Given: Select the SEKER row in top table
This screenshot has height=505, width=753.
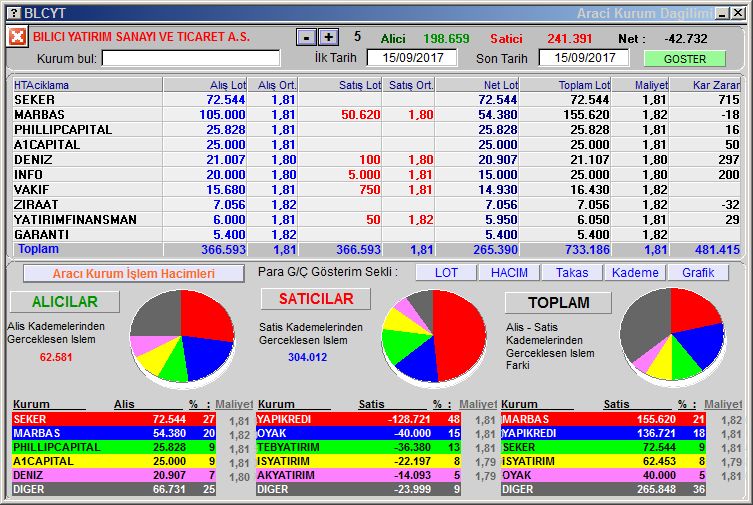Looking at the screenshot, I should [376, 99].
